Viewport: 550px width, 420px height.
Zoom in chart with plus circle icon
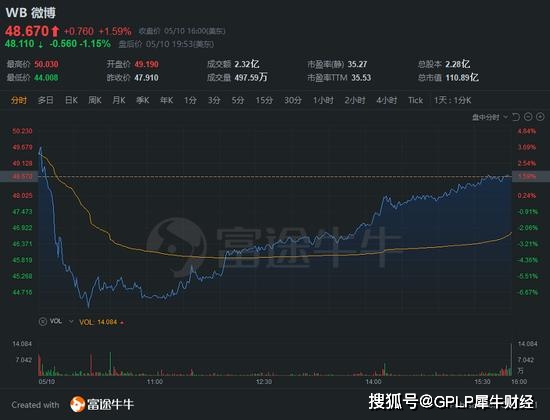[541, 117]
